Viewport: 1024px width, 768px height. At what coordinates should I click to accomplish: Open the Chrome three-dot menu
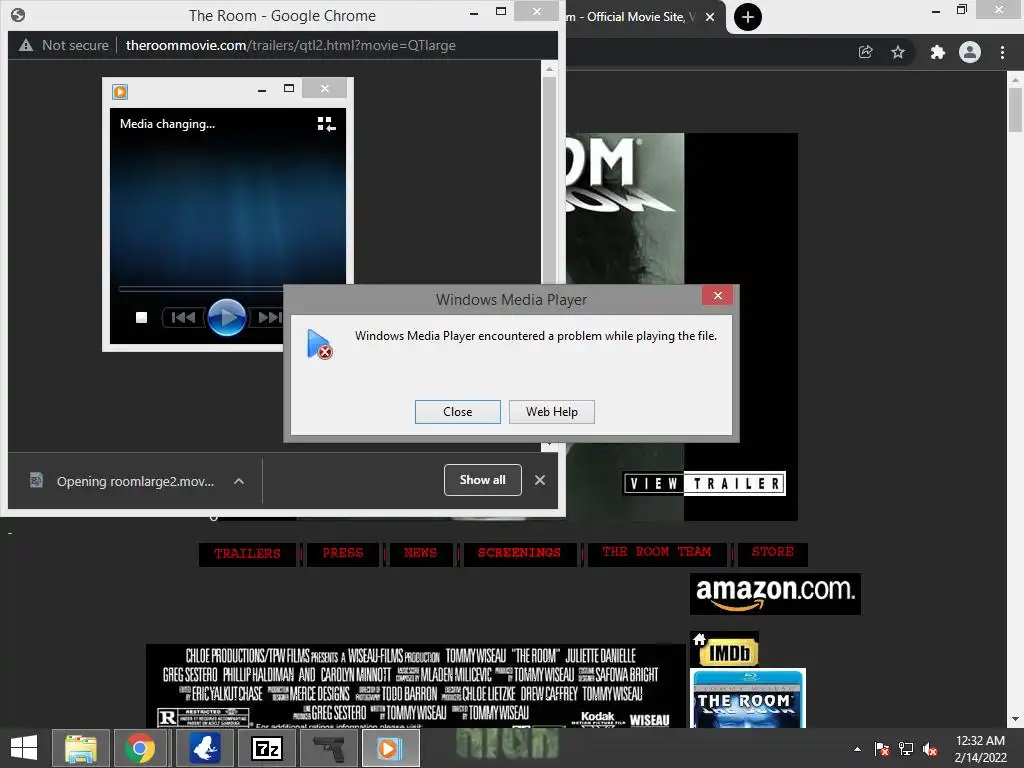coord(1002,52)
